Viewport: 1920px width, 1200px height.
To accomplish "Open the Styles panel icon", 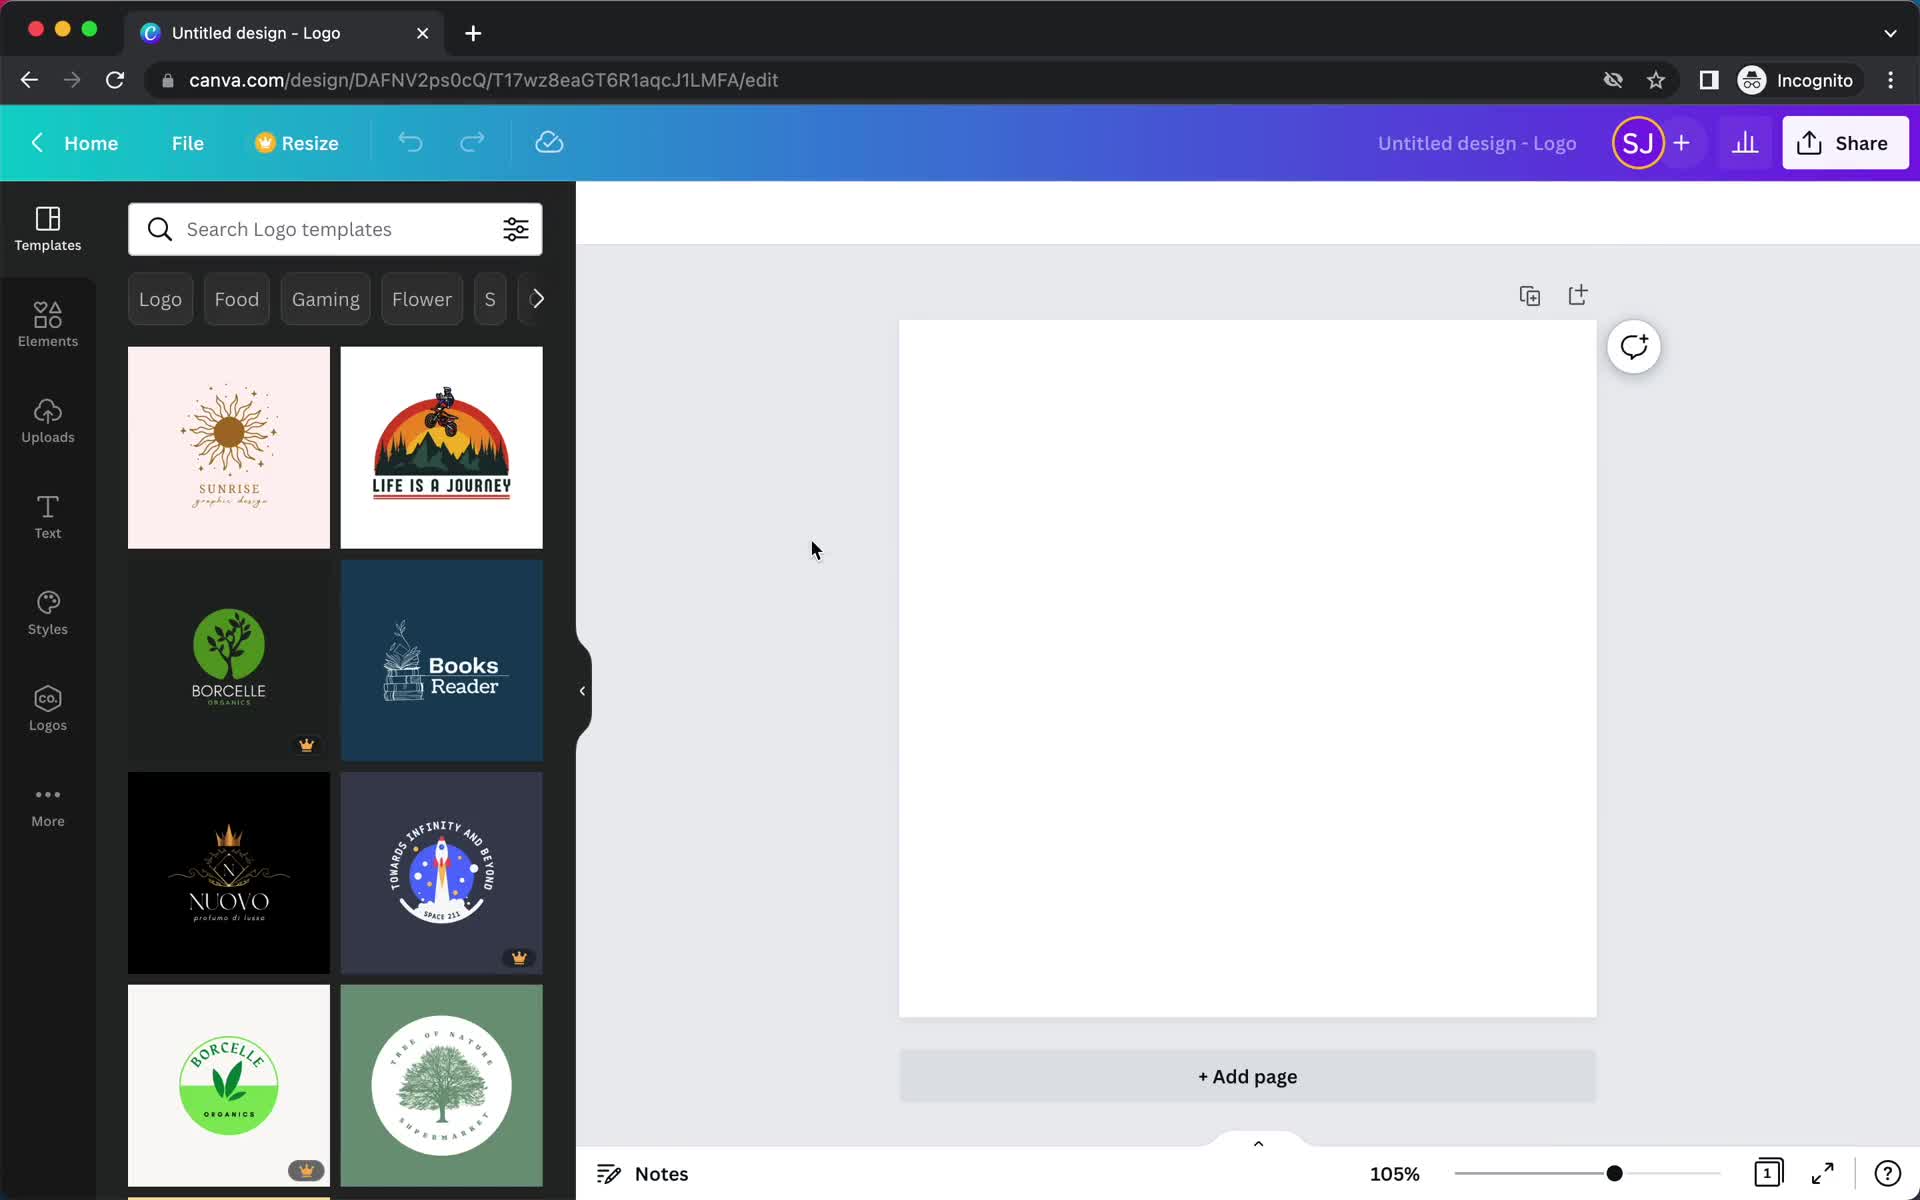I will pos(47,610).
